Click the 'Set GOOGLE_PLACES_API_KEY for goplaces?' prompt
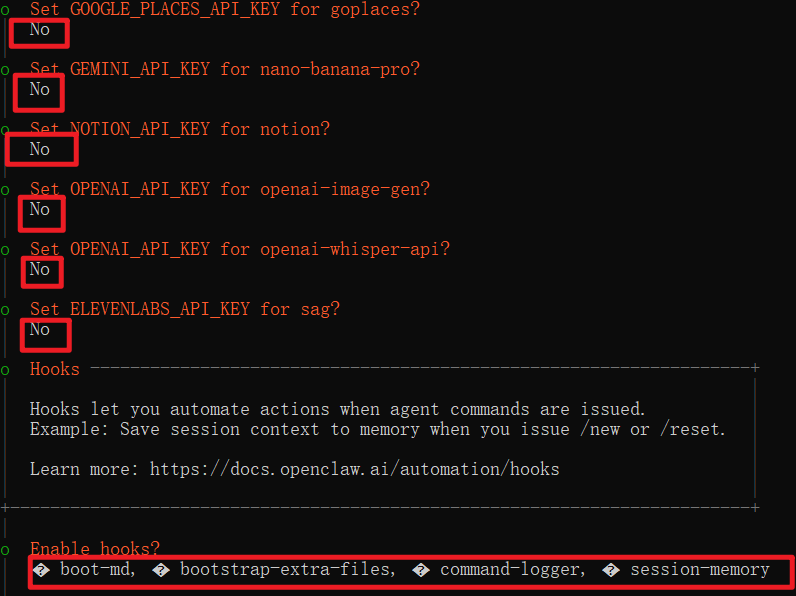The width and height of the screenshot is (796, 596). coord(225,9)
